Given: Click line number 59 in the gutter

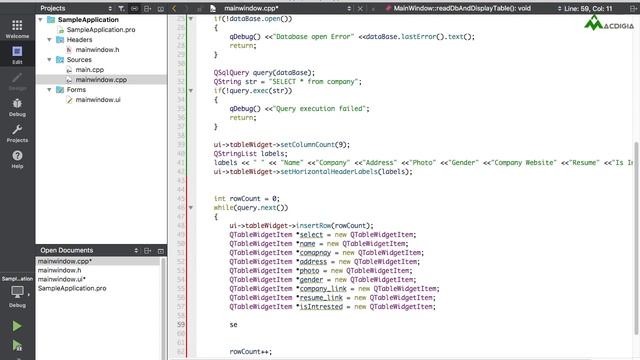Looking at the screenshot, I should point(181,324).
